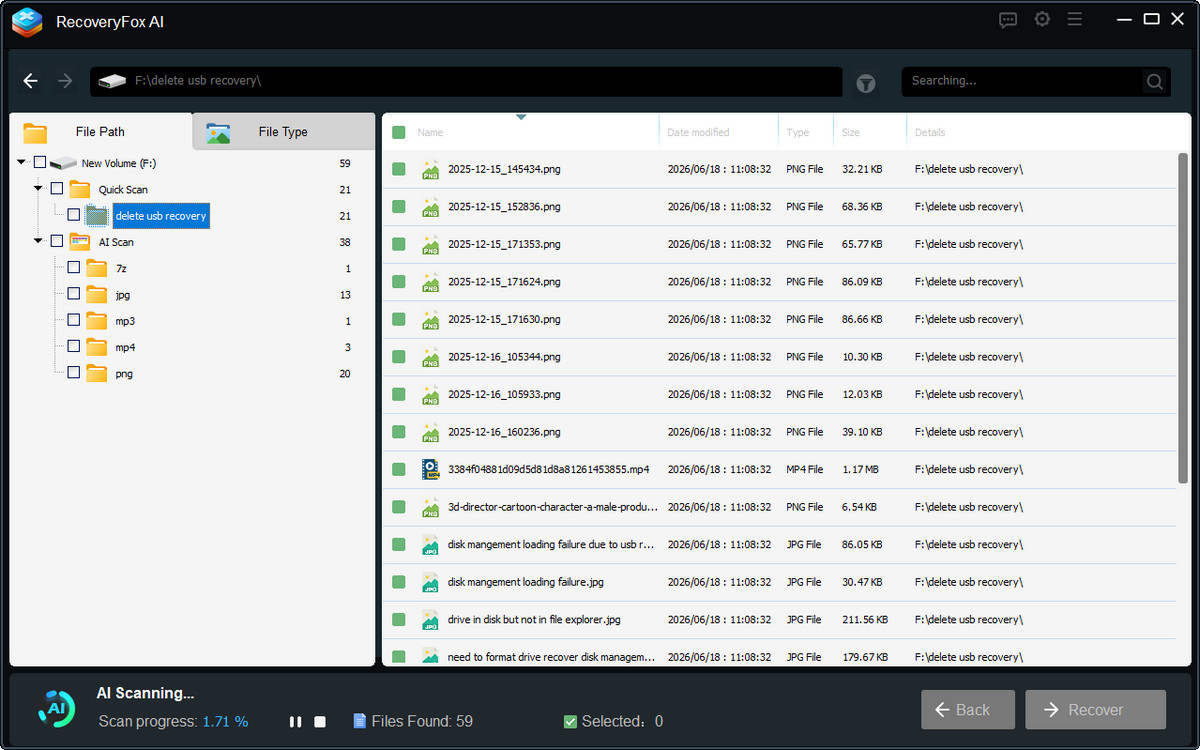Click the RecoveryFox AI logo icon

(27, 22)
